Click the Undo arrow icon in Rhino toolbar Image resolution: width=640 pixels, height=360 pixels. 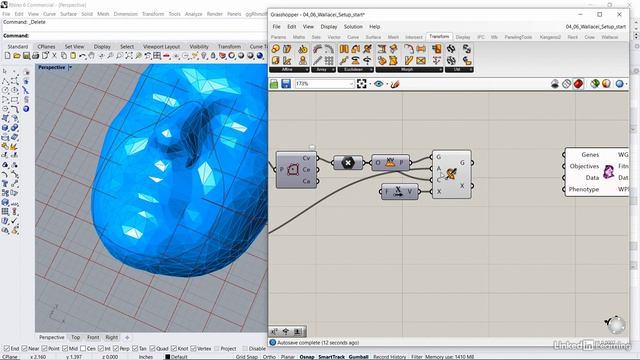(x=83, y=56)
